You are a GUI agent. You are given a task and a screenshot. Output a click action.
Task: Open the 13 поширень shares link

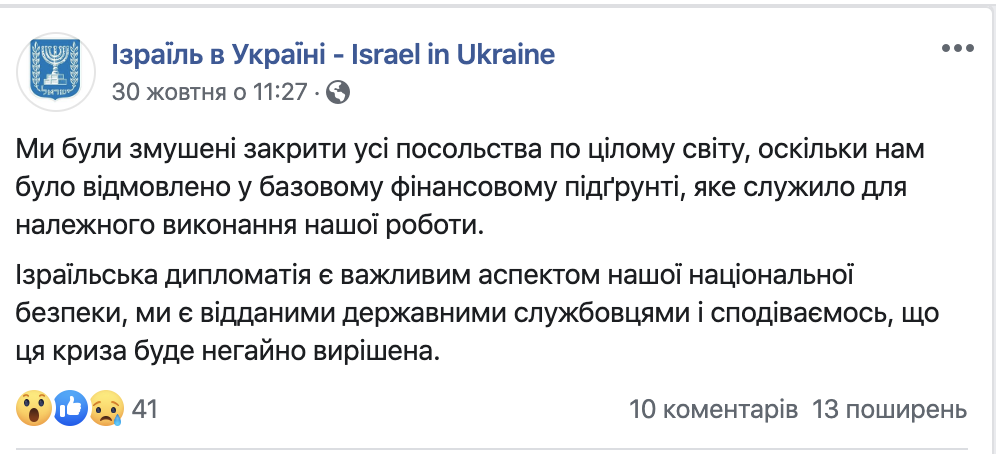point(890,410)
